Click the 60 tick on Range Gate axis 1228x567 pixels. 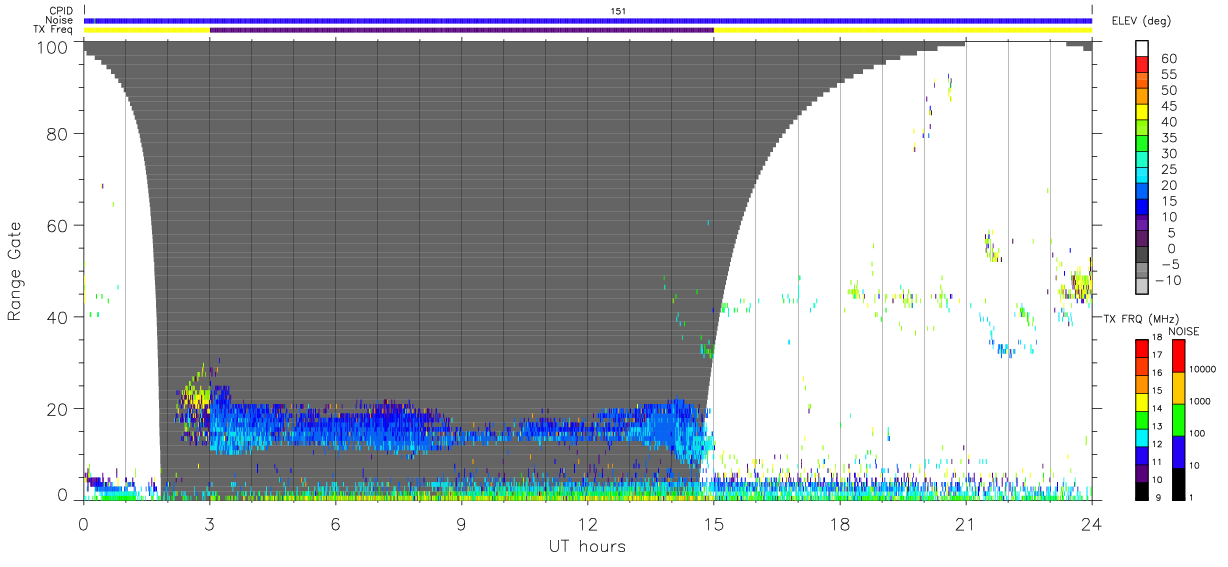click(x=56, y=226)
